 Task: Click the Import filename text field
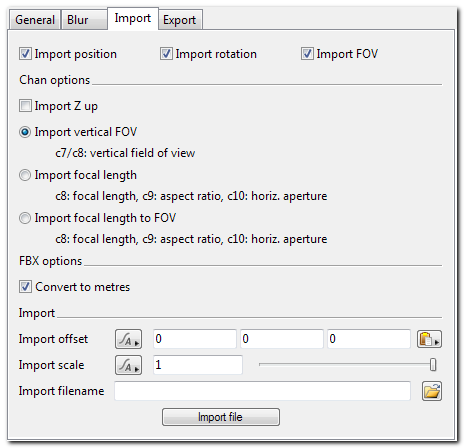(x=262, y=391)
